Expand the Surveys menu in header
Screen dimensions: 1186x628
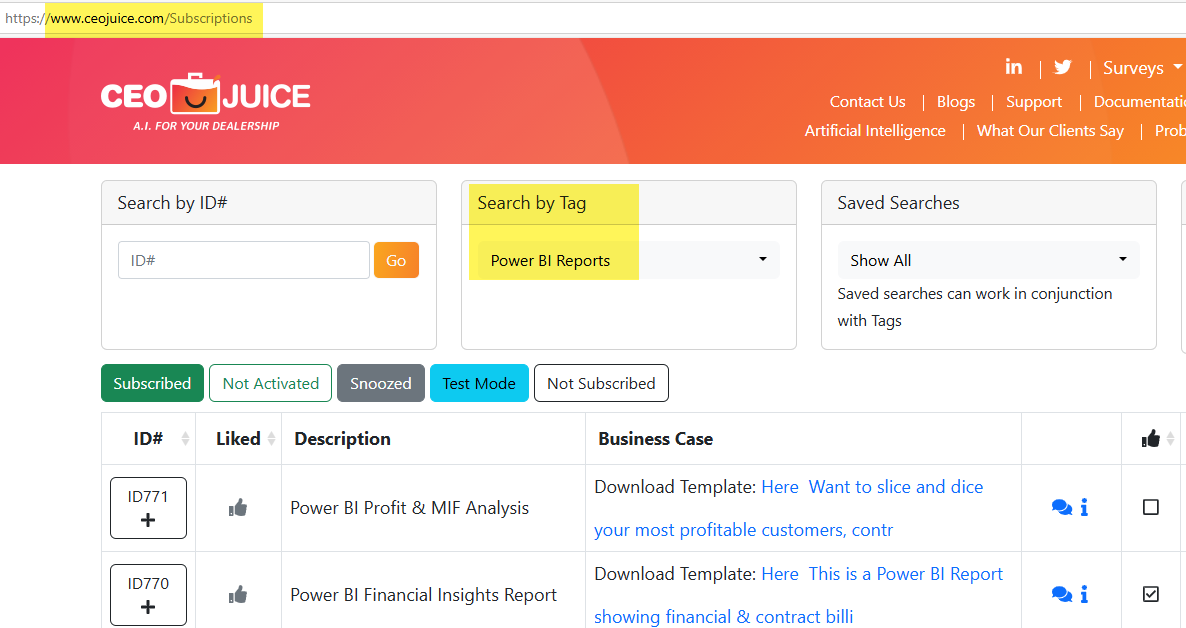(x=1141, y=68)
